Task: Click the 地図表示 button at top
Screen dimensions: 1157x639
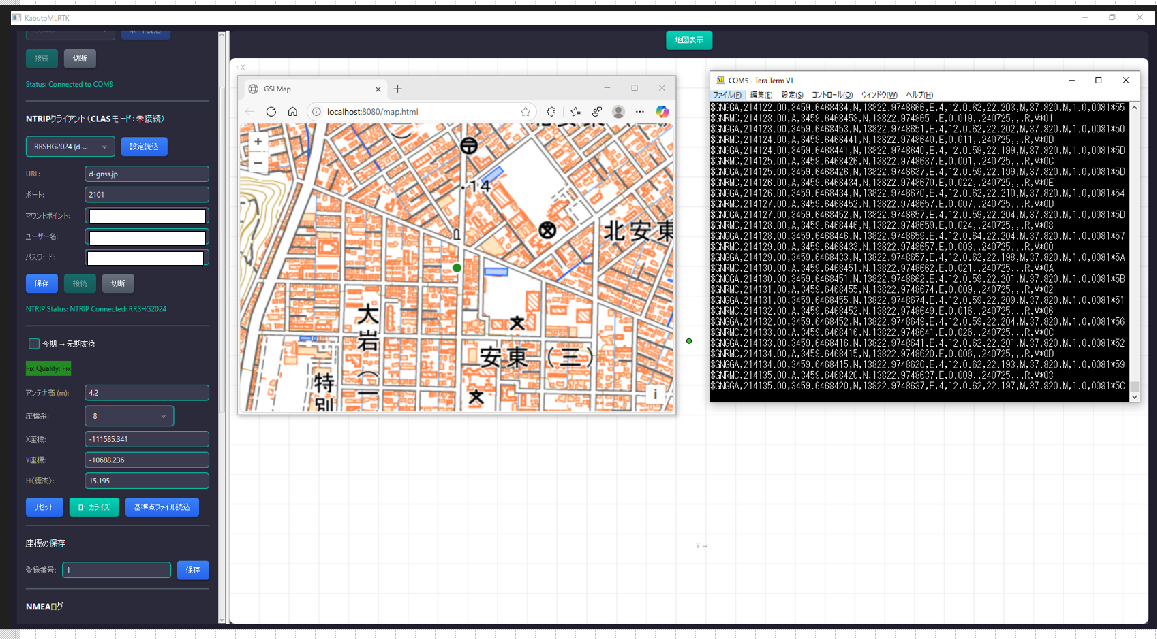Action: [x=689, y=40]
